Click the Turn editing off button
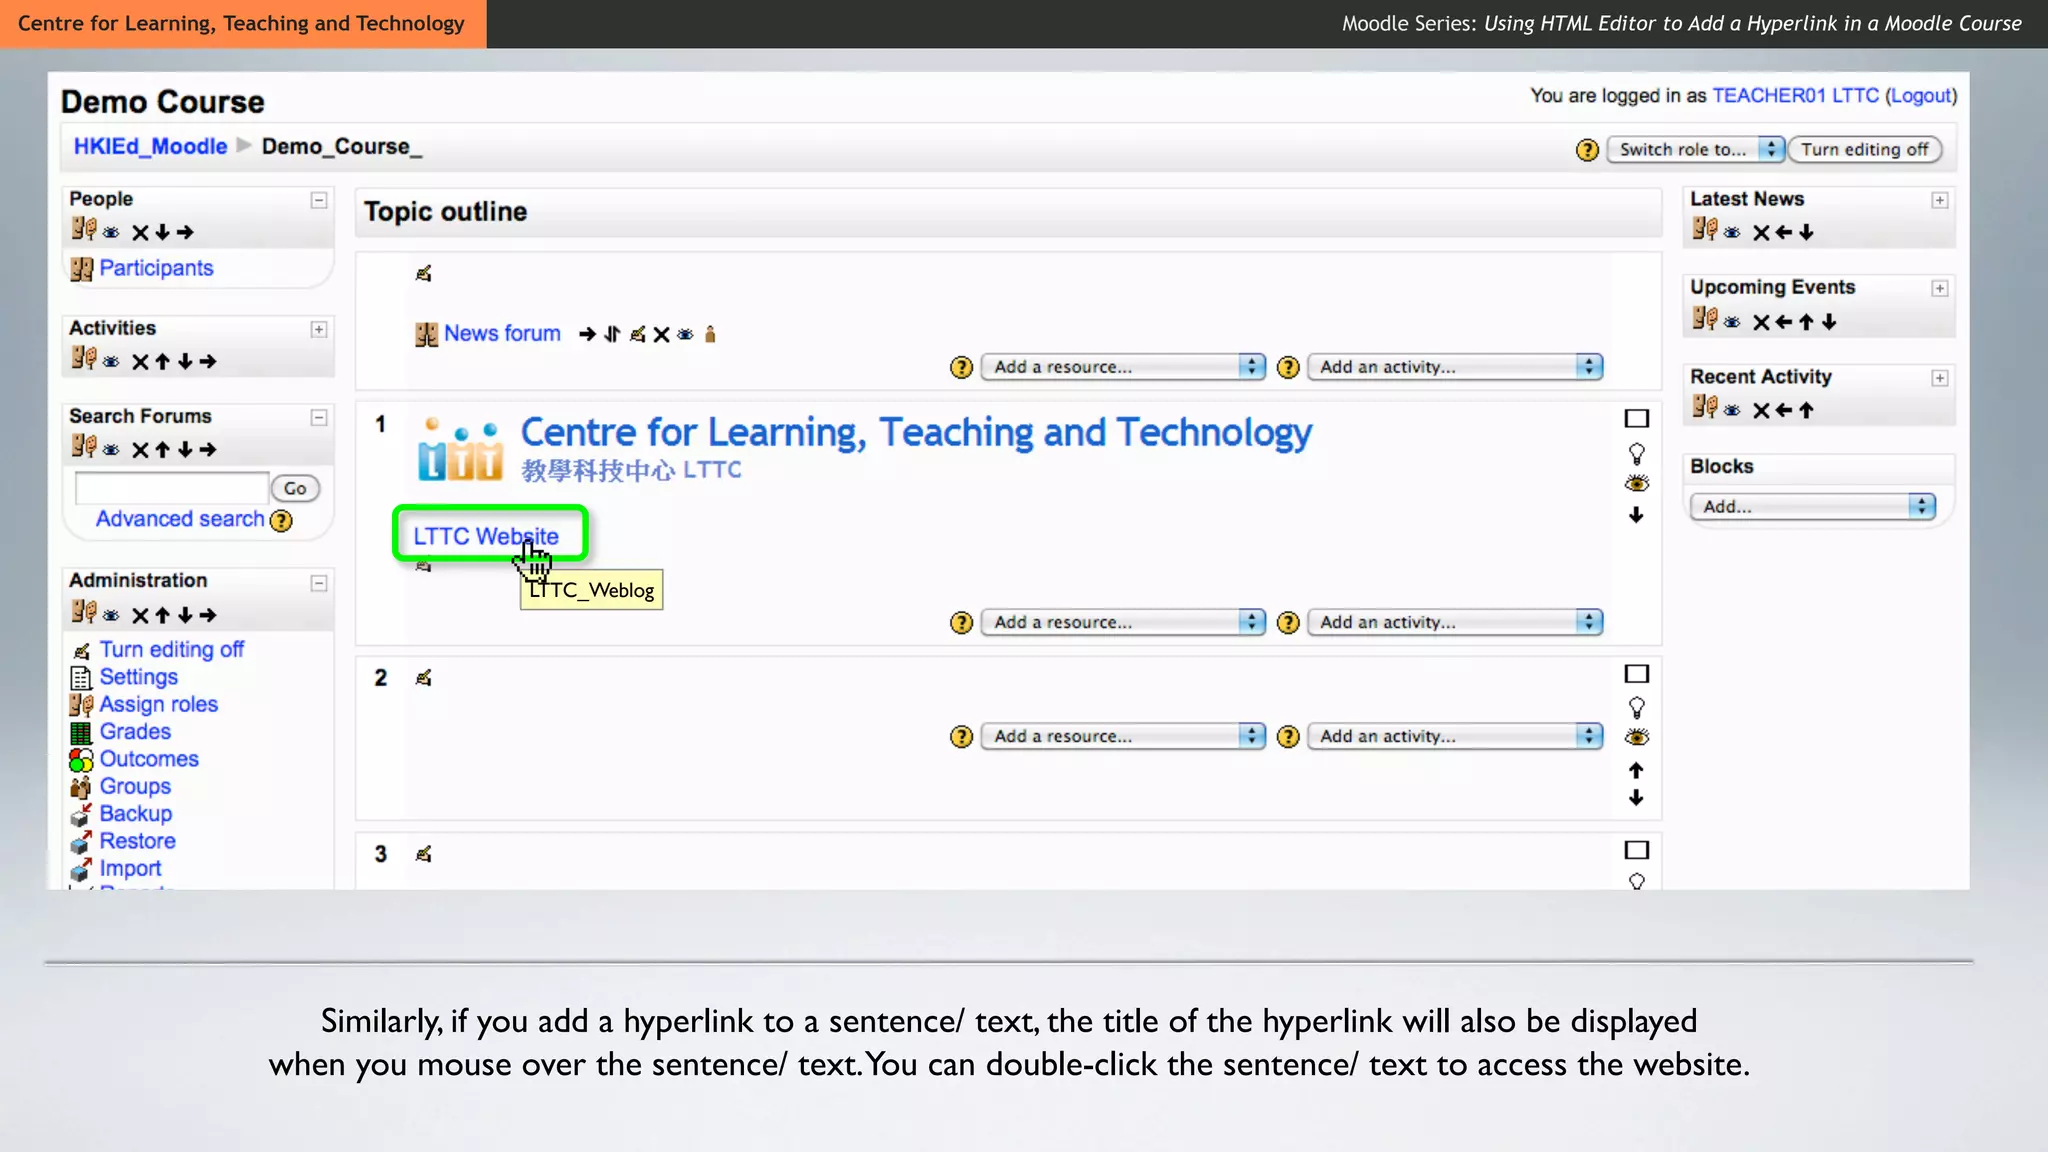Viewport: 2048px width, 1152px height. pyautogui.click(x=1865, y=150)
